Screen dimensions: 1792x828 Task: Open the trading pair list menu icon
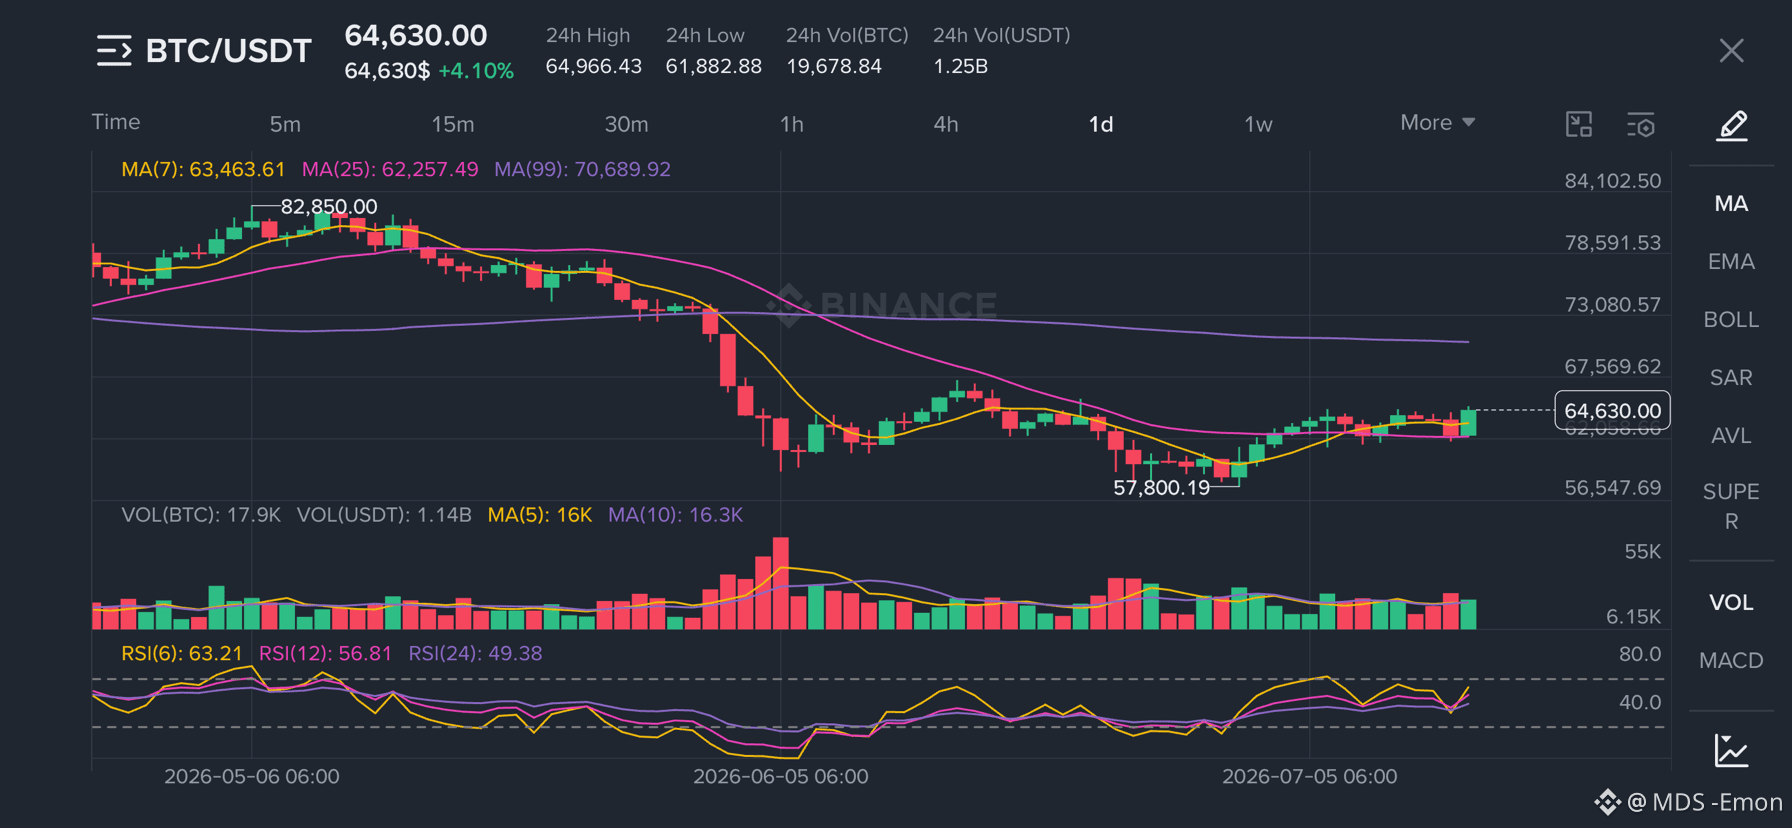click(114, 50)
